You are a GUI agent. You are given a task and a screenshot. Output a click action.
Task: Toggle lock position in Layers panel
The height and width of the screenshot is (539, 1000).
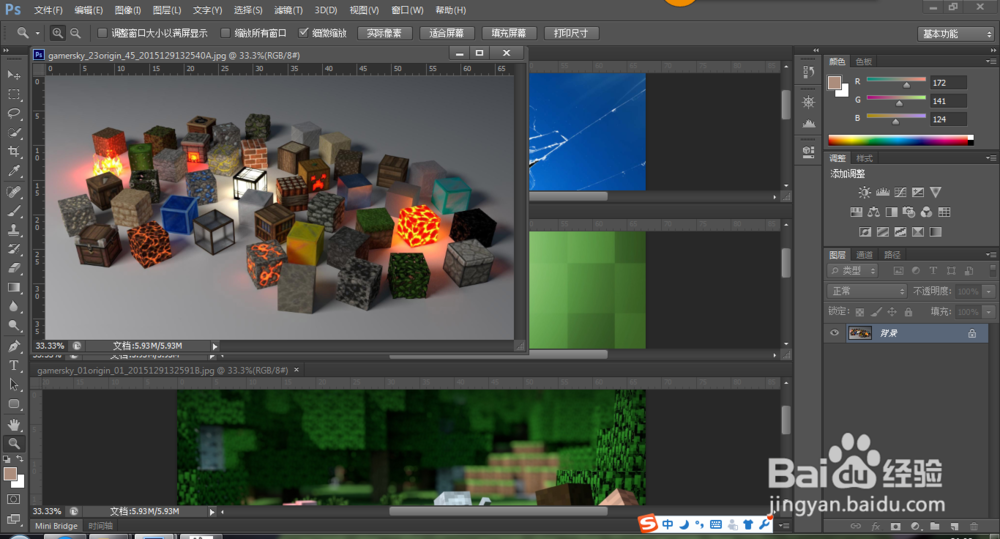point(892,312)
